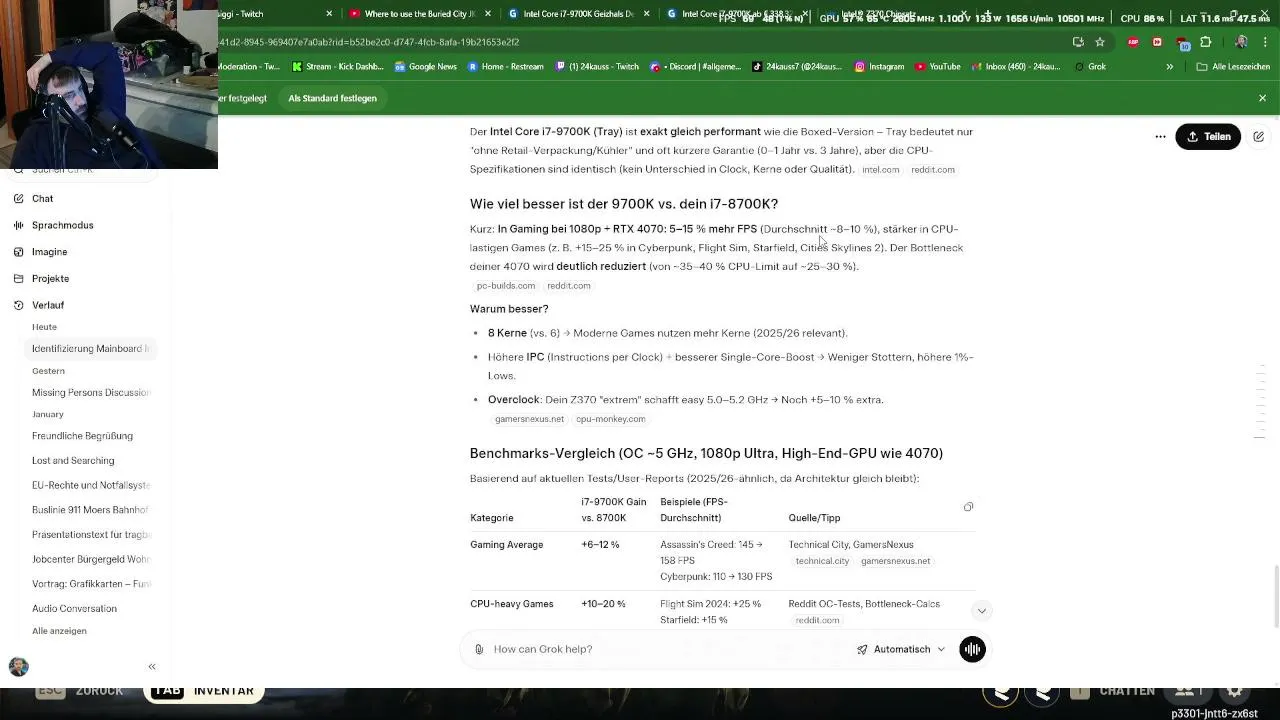This screenshot has width=1280, height=720.
Task: Open the browser extensions puzzle menu
Action: (1205, 42)
